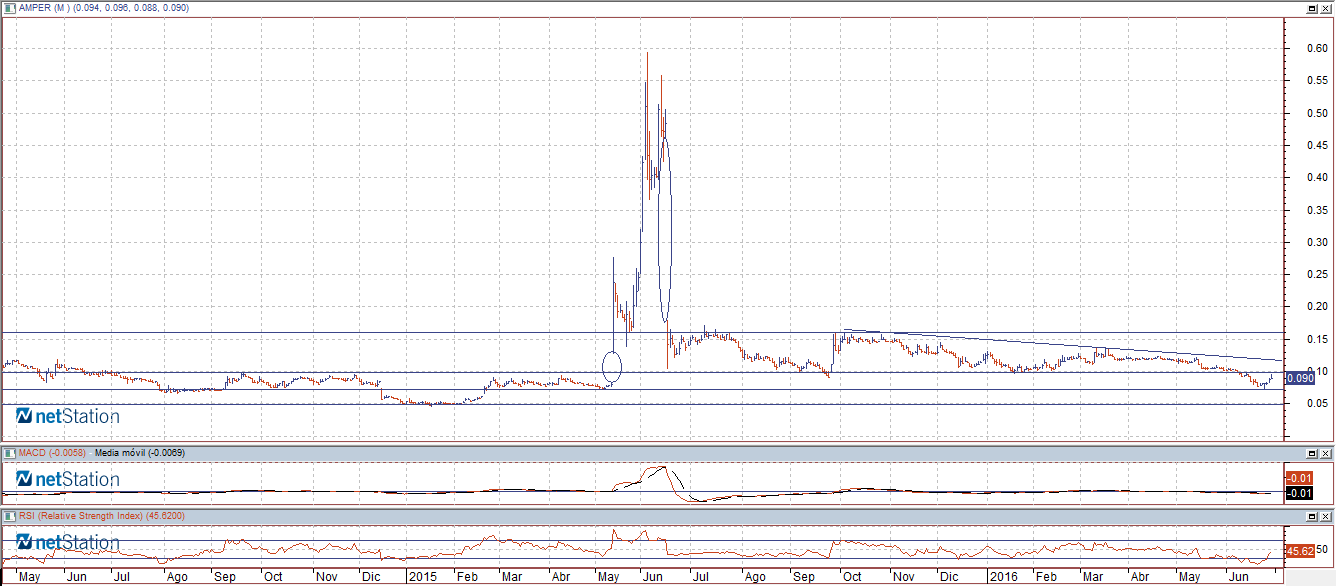
Task: Maximize the MACD indicator panel
Action: pos(1312,453)
